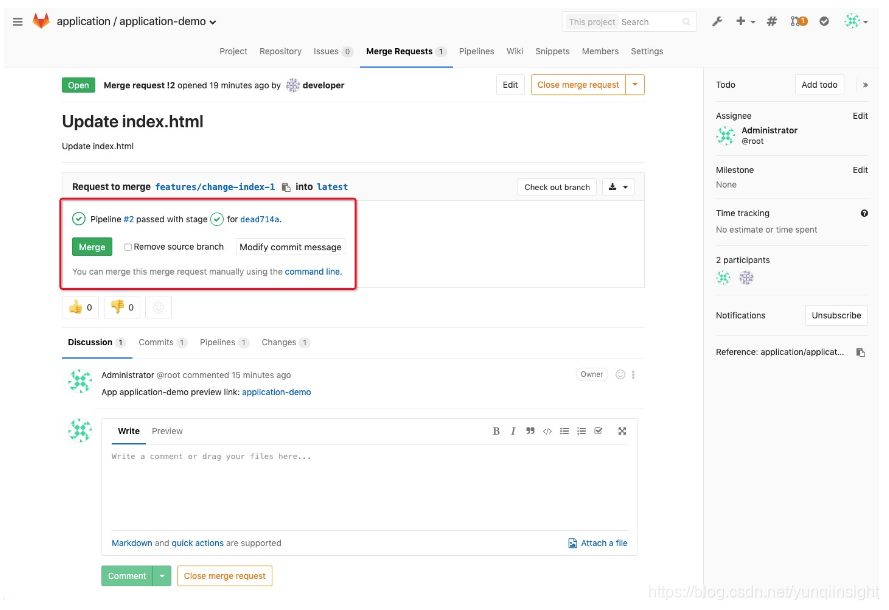Edit the Assignee in sidebar
The height and width of the screenshot is (610, 889).
[x=860, y=116]
